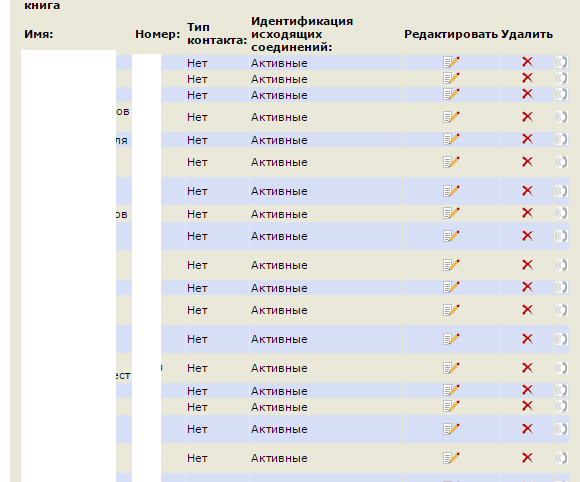Click 'Идентификация исходящих соединений:' header
The width and height of the screenshot is (580, 482).
pyautogui.click(x=302, y=34)
